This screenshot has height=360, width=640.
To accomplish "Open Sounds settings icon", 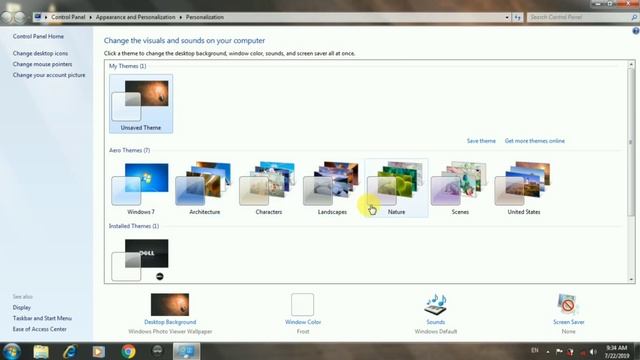I will click(x=436, y=304).
